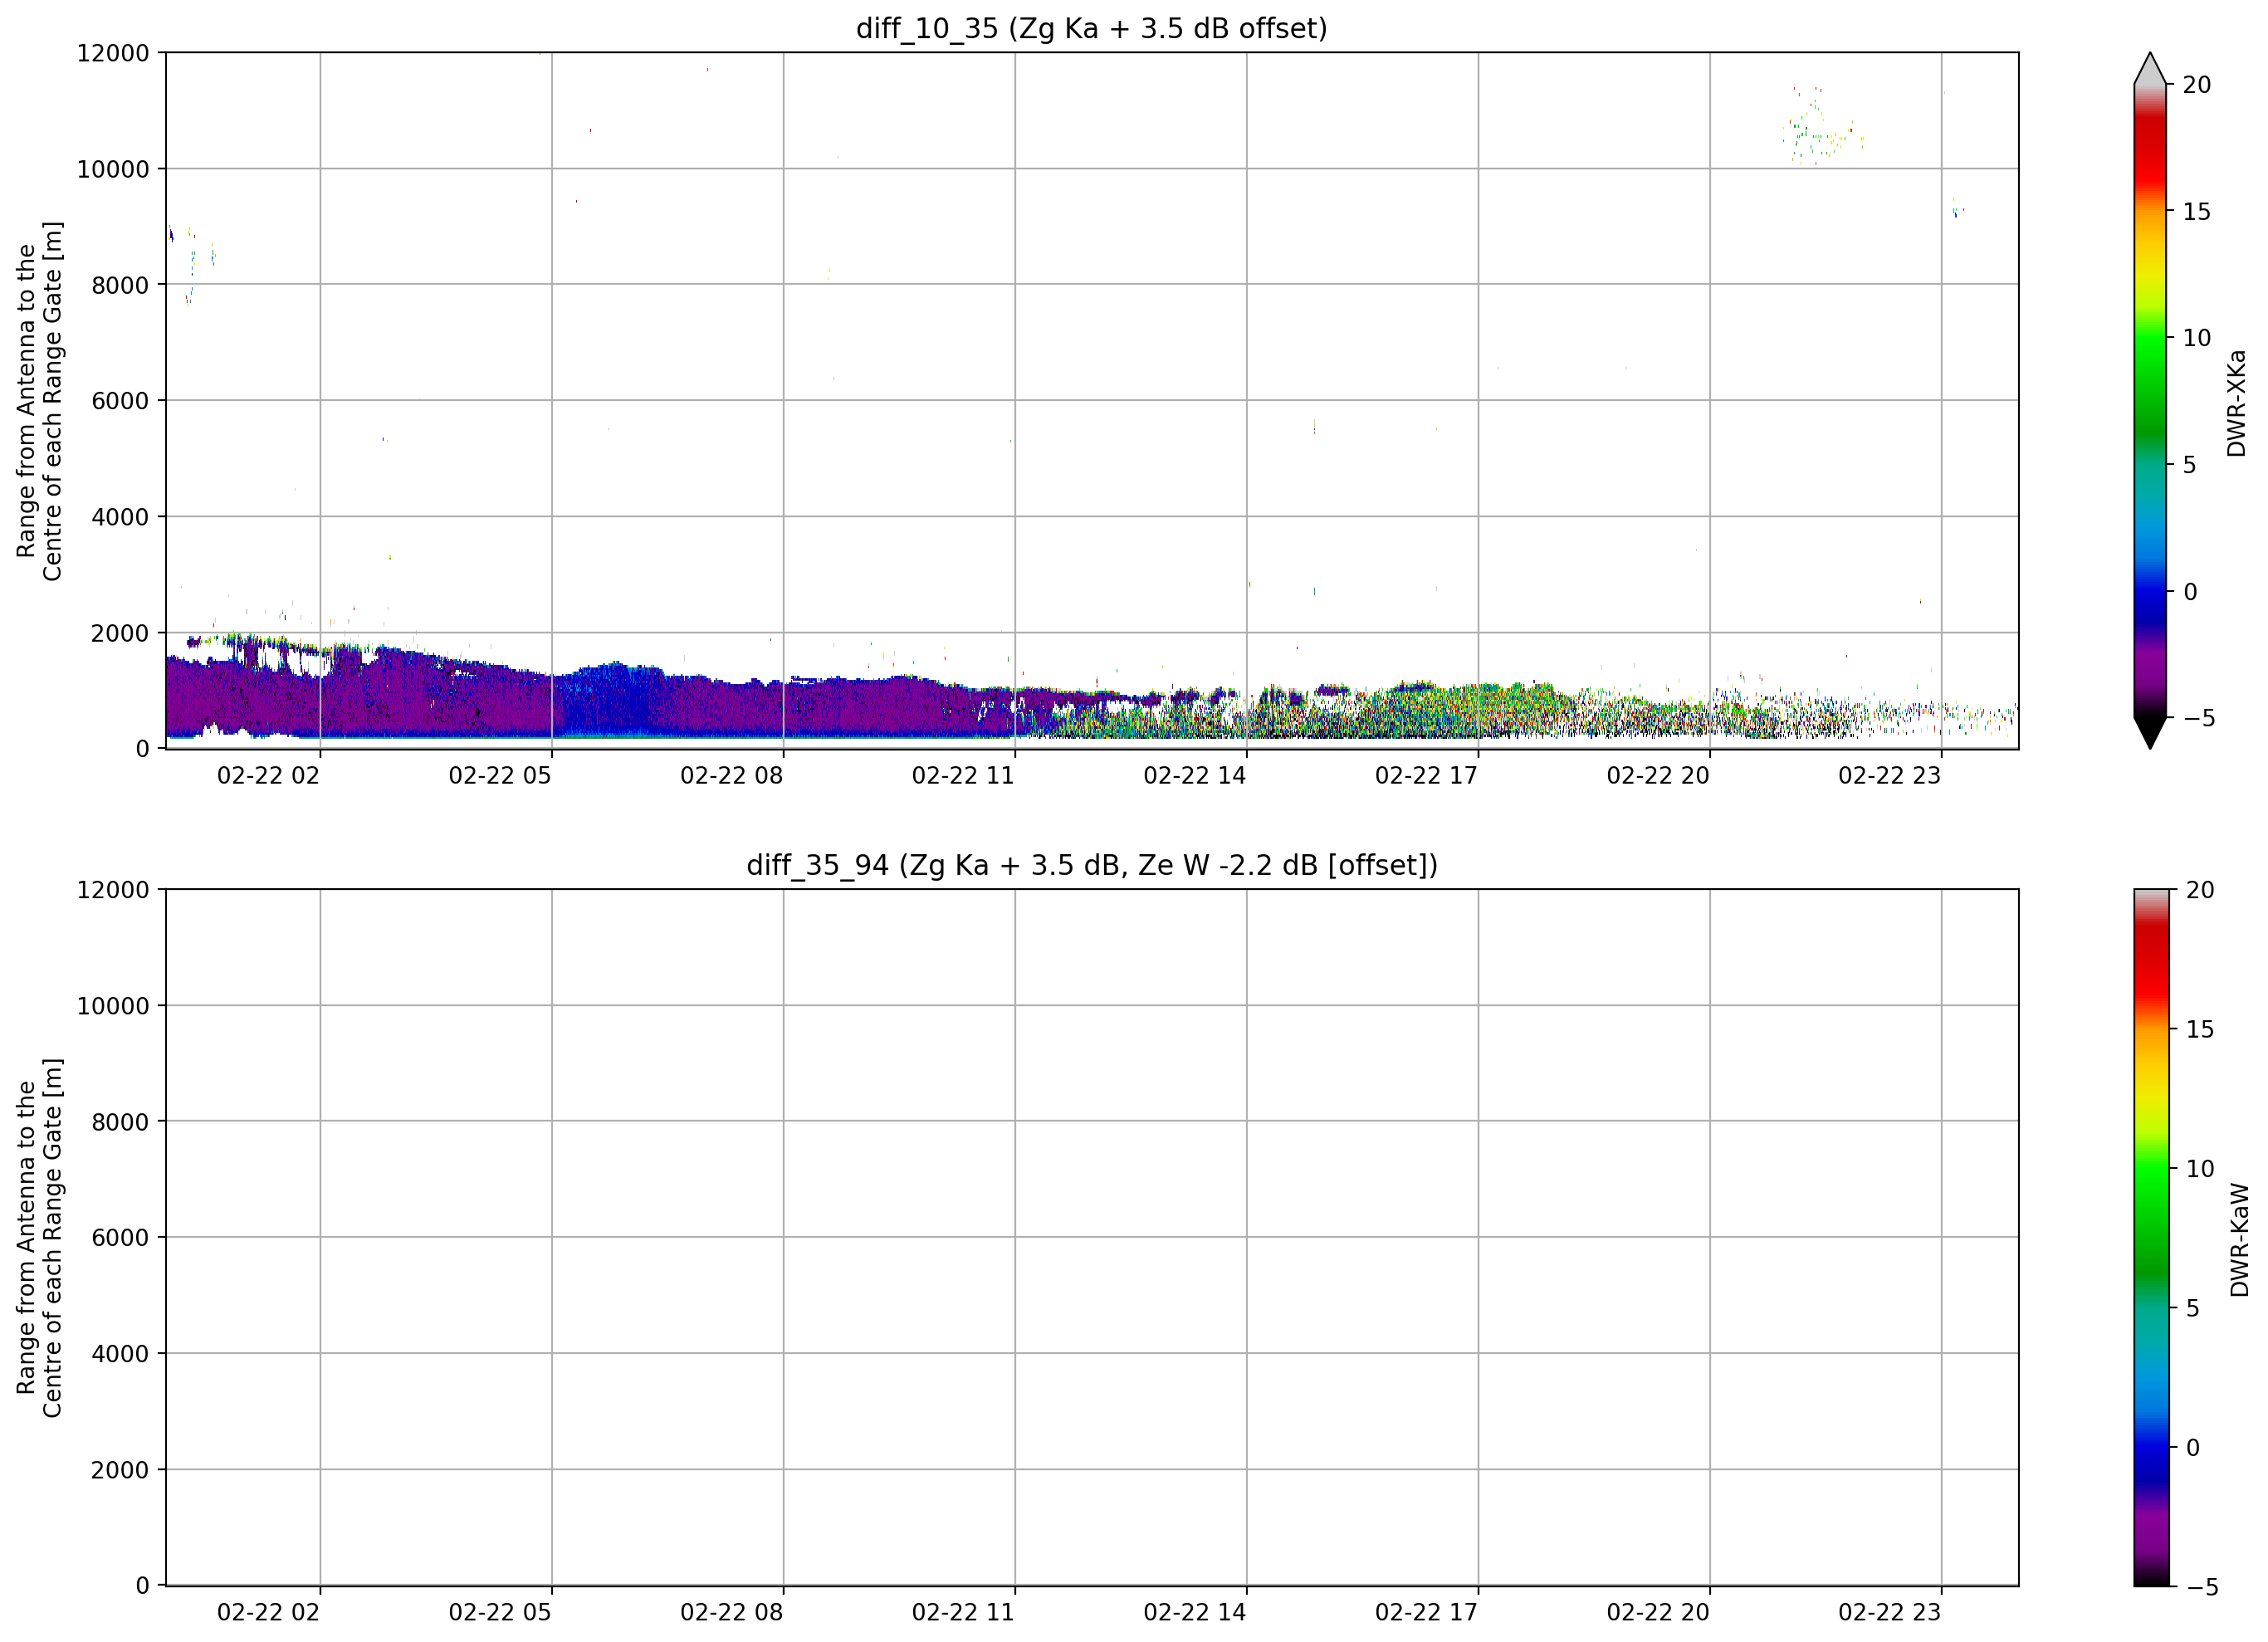Click range tick '0' on diff_35_94 plot
The image size is (2268, 1642).
coord(143,1586)
